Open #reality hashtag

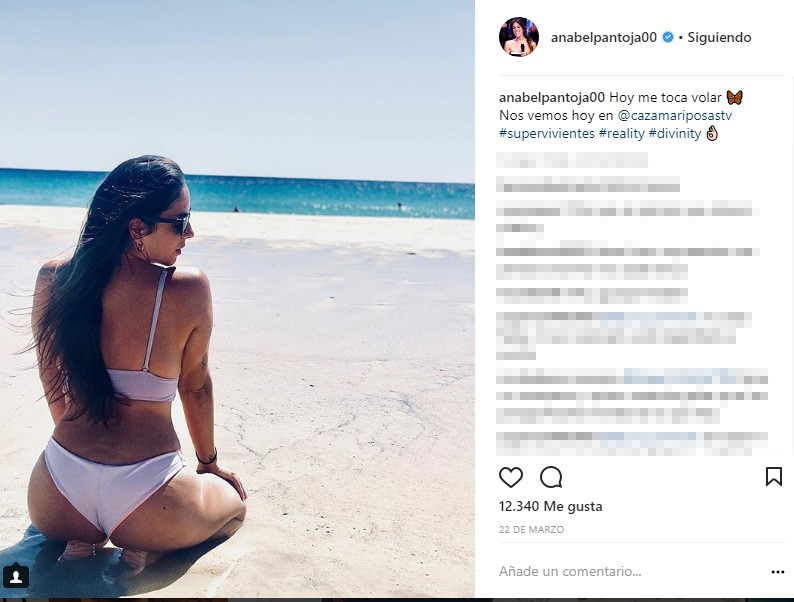point(622,134)
